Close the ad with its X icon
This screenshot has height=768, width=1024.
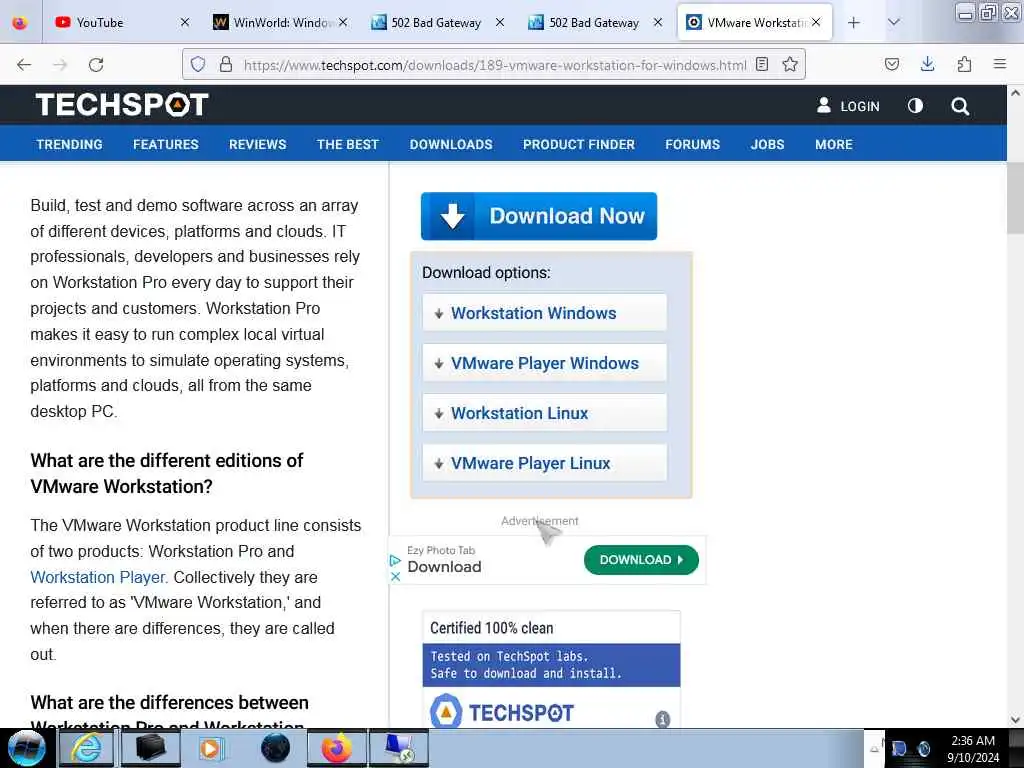395,577
